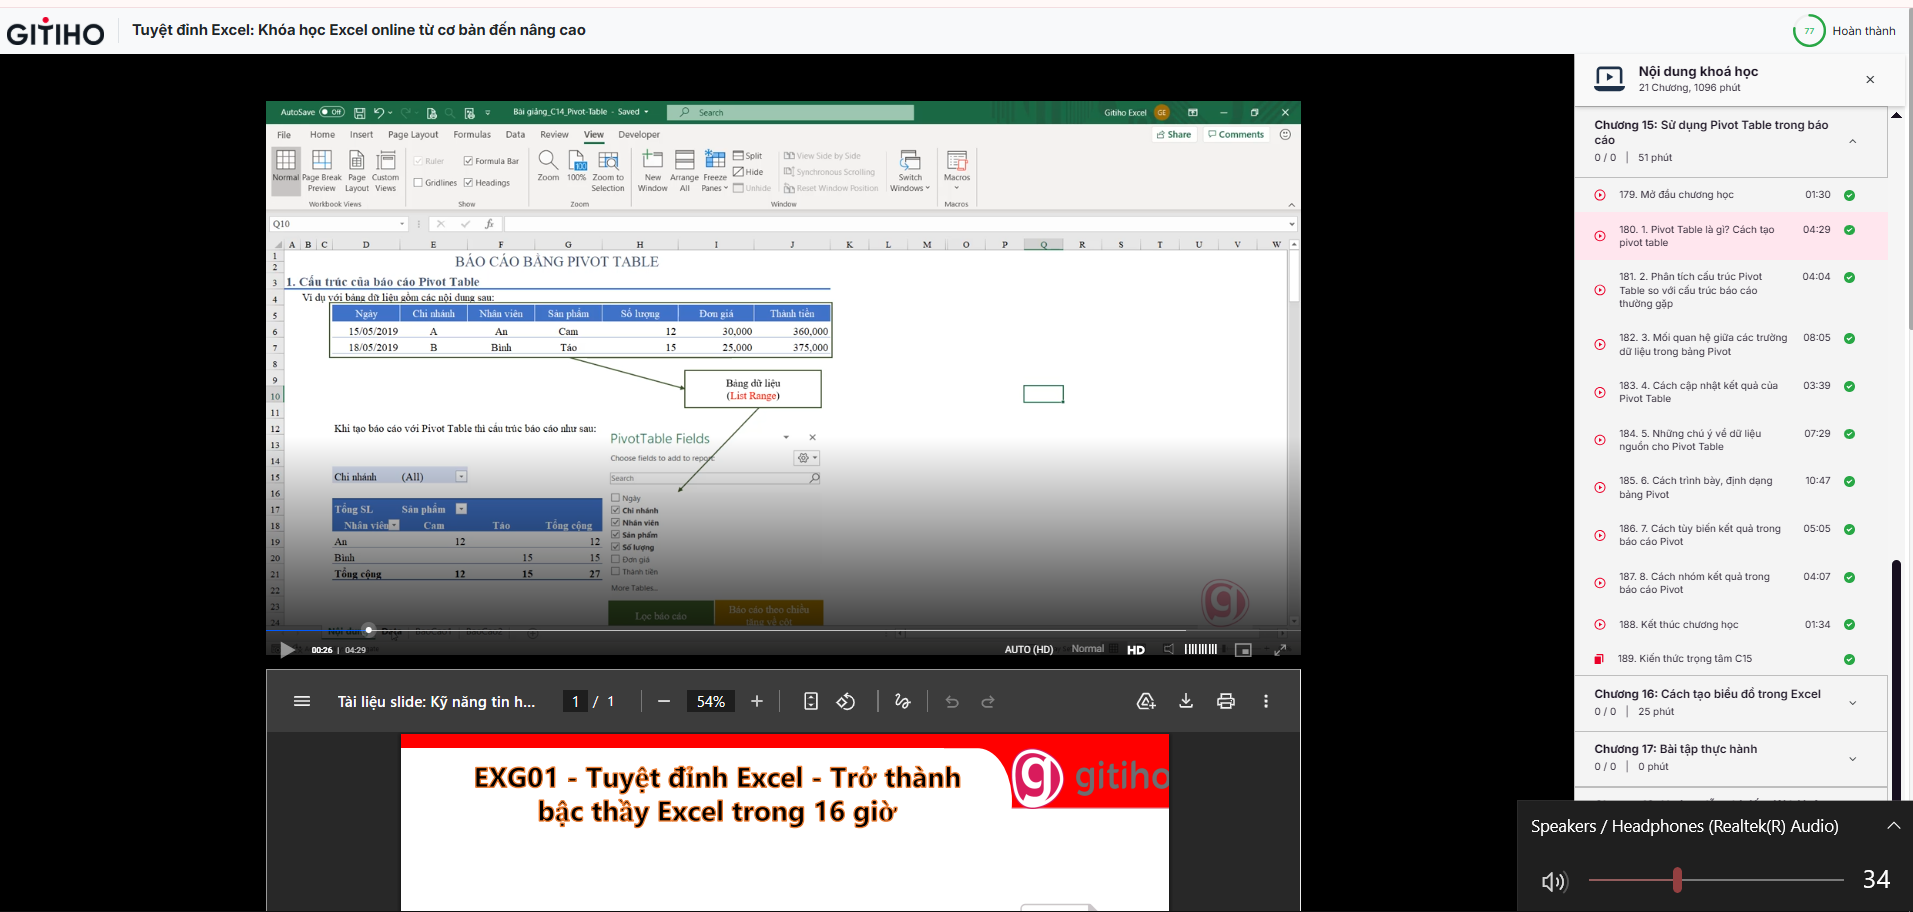Download the slide PDF document
This screenshot has height=912, width=1913.
click(x=1186, y=702)
